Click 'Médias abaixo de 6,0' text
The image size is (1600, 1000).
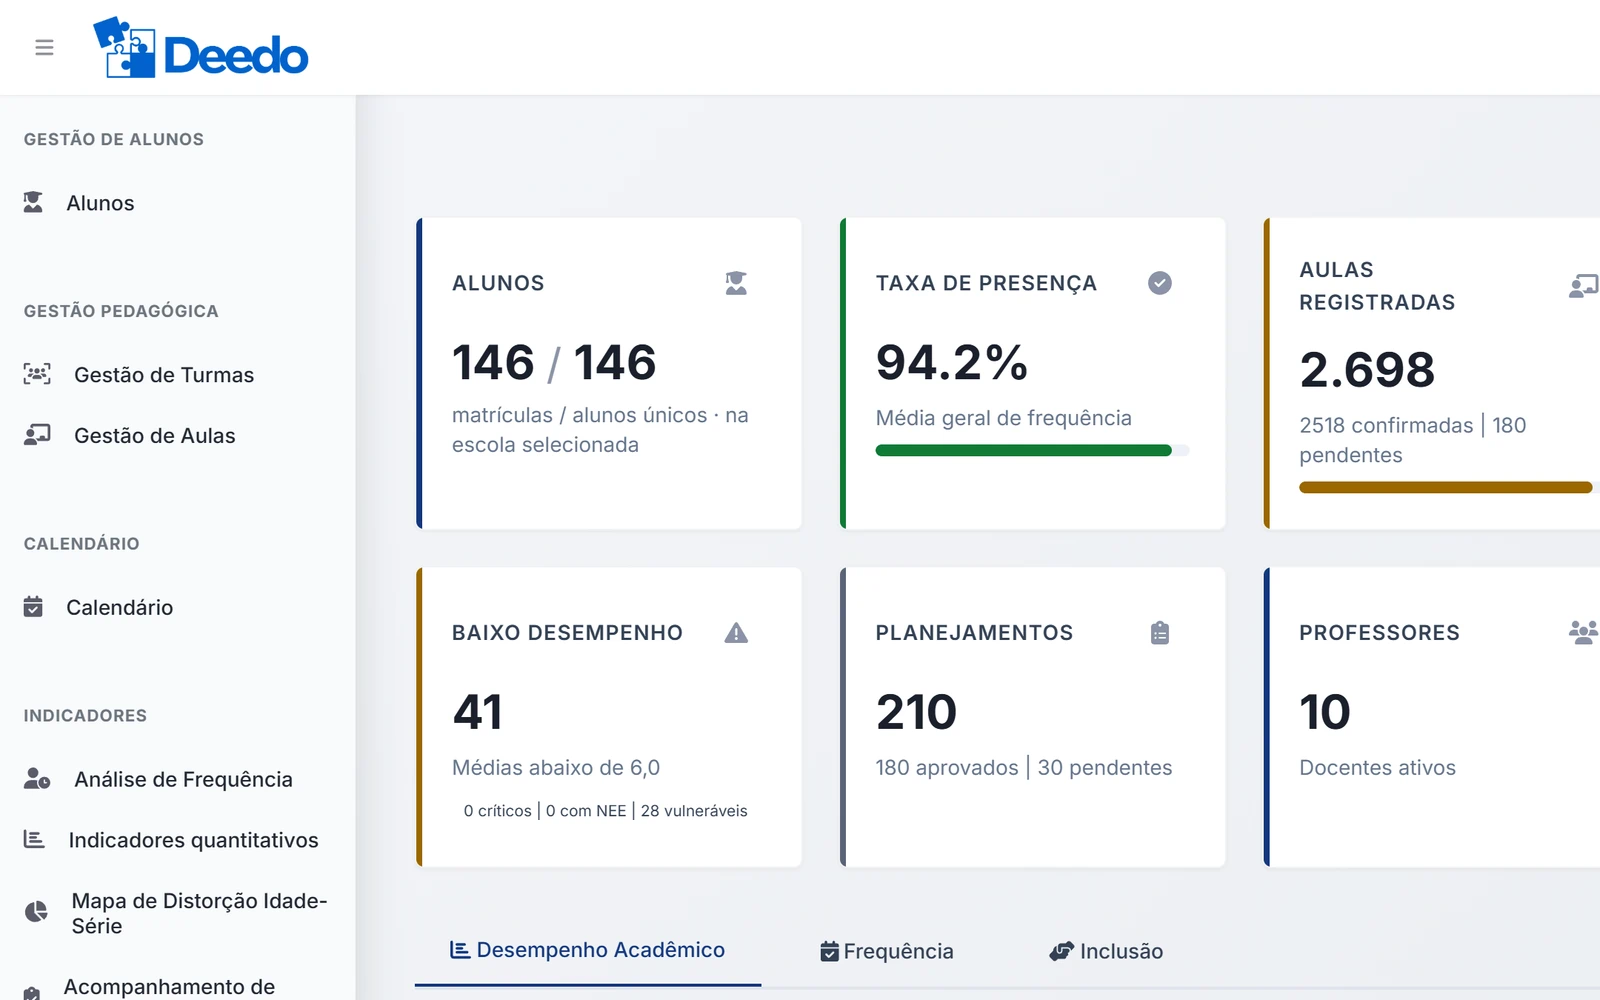point(556,768)
